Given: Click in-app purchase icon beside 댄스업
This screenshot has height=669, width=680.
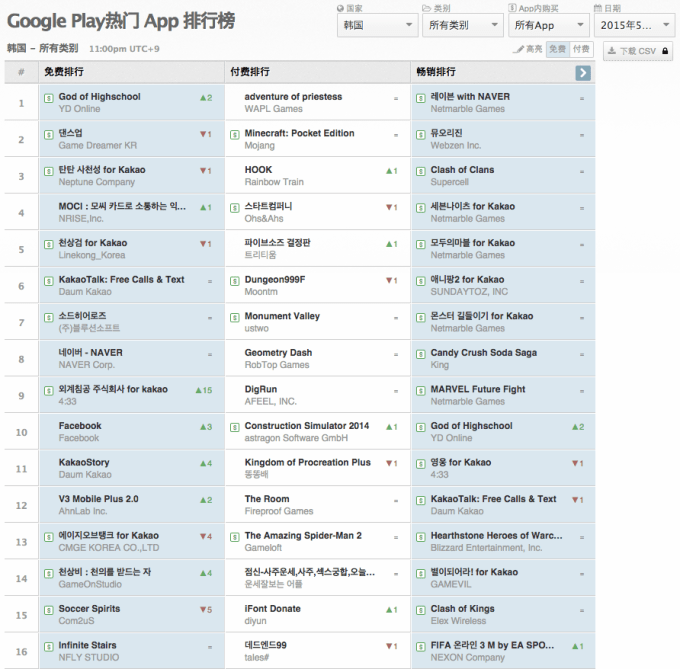Looking at the screenshot, I should point(49,135).
